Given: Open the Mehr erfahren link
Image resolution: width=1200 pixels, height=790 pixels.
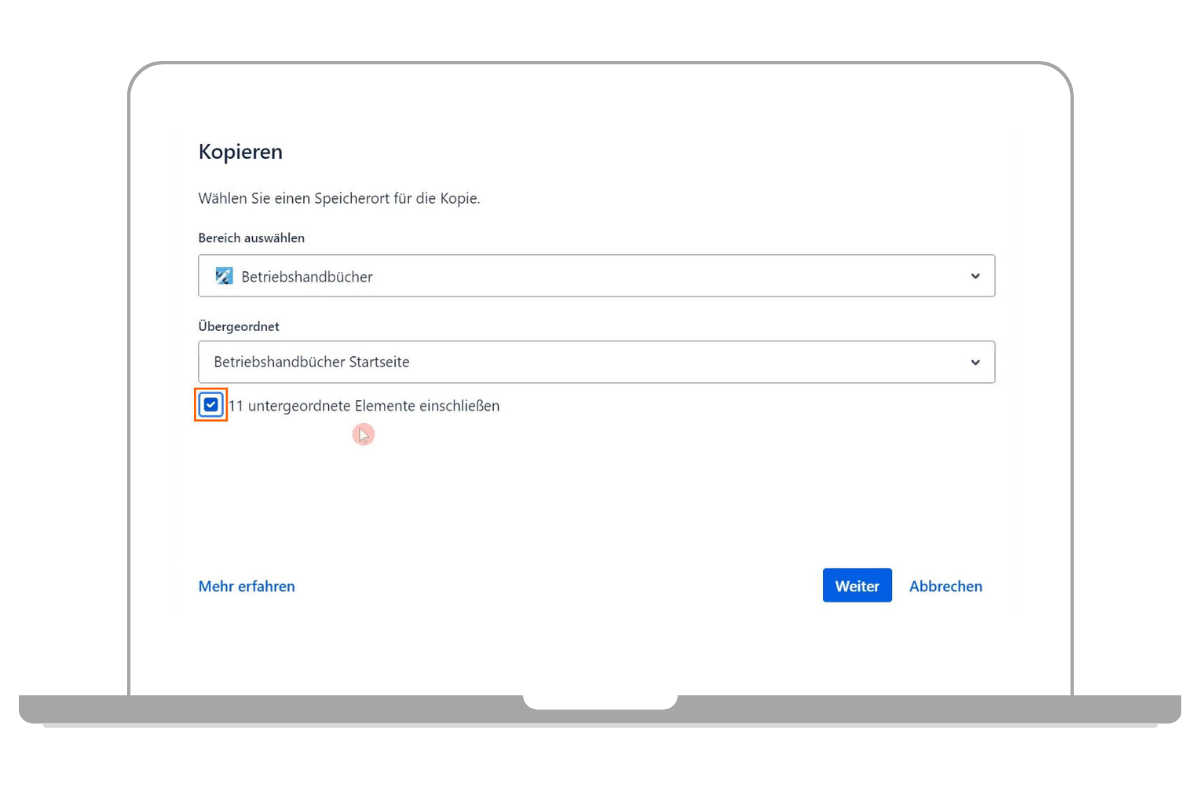Looking at the screenshot, I should click(246, 586).
